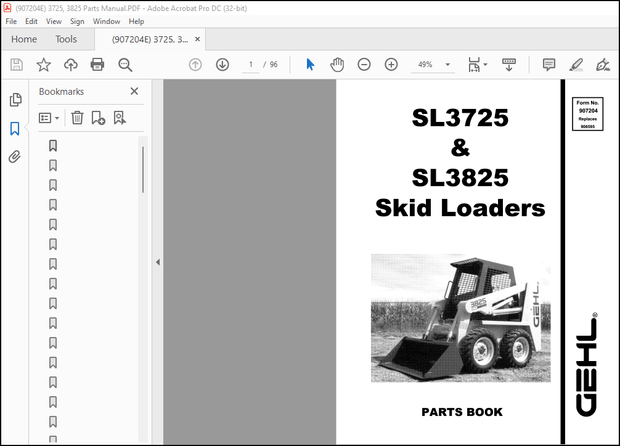Click the upload to cloud icon

point(71,64)
